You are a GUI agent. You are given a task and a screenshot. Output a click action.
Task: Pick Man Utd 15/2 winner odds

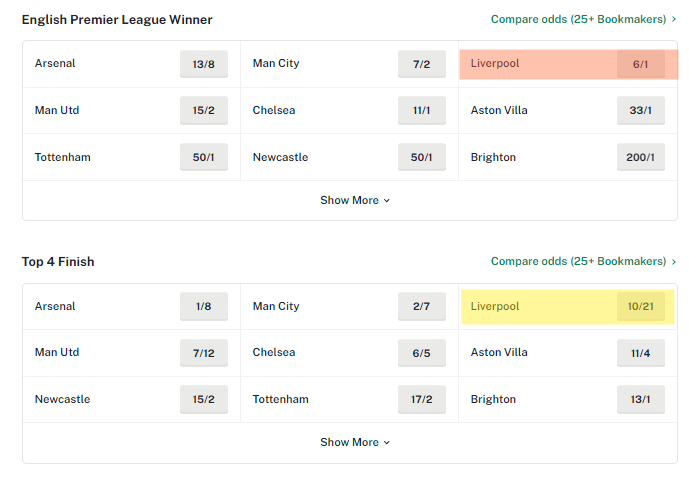pos(204,110)
